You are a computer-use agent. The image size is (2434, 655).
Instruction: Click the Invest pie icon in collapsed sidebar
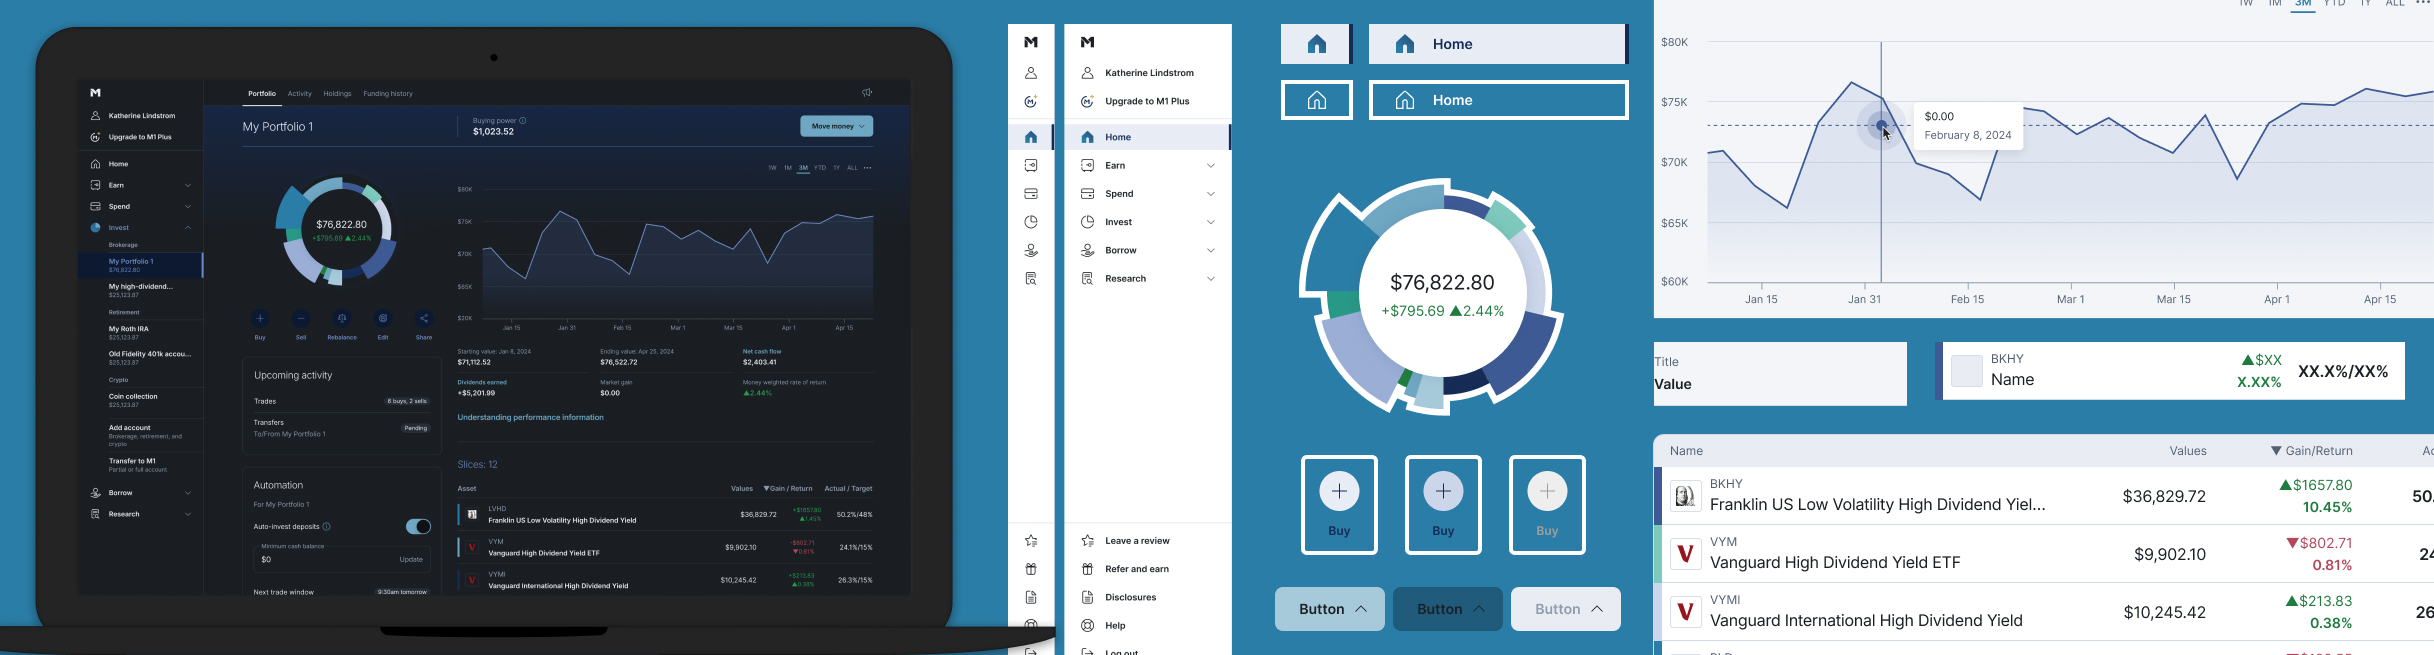[x=1031, y=222]
